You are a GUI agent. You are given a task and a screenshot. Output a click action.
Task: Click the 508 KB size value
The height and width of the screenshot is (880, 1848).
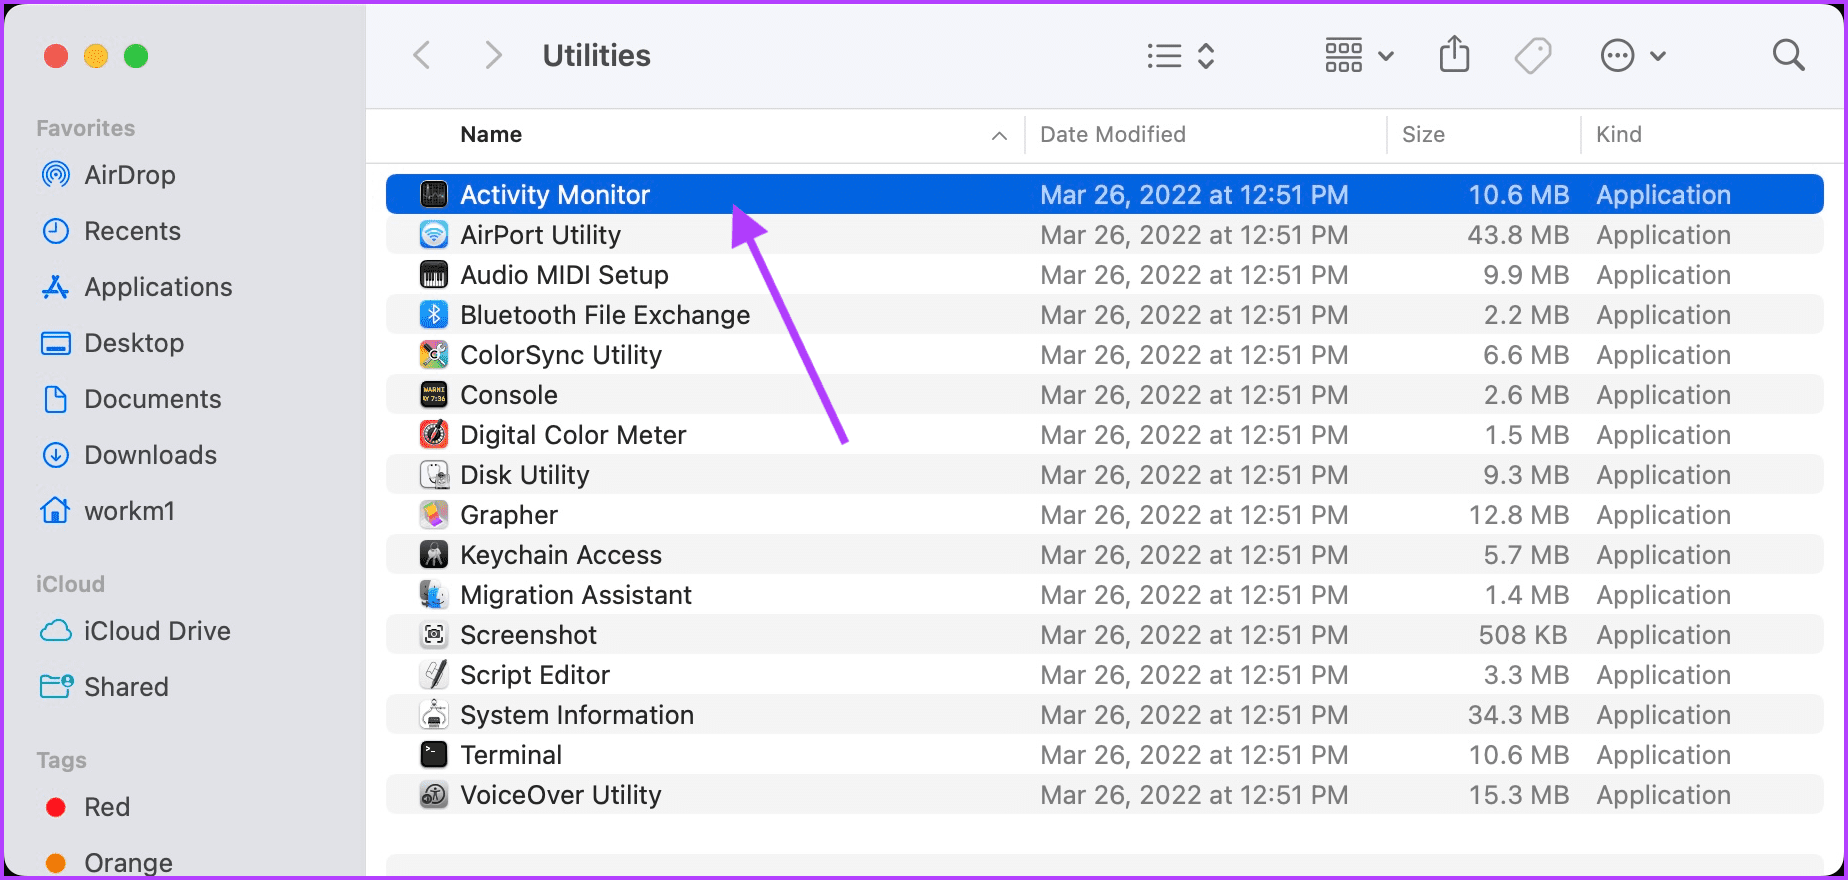[x=1523, y=635]
